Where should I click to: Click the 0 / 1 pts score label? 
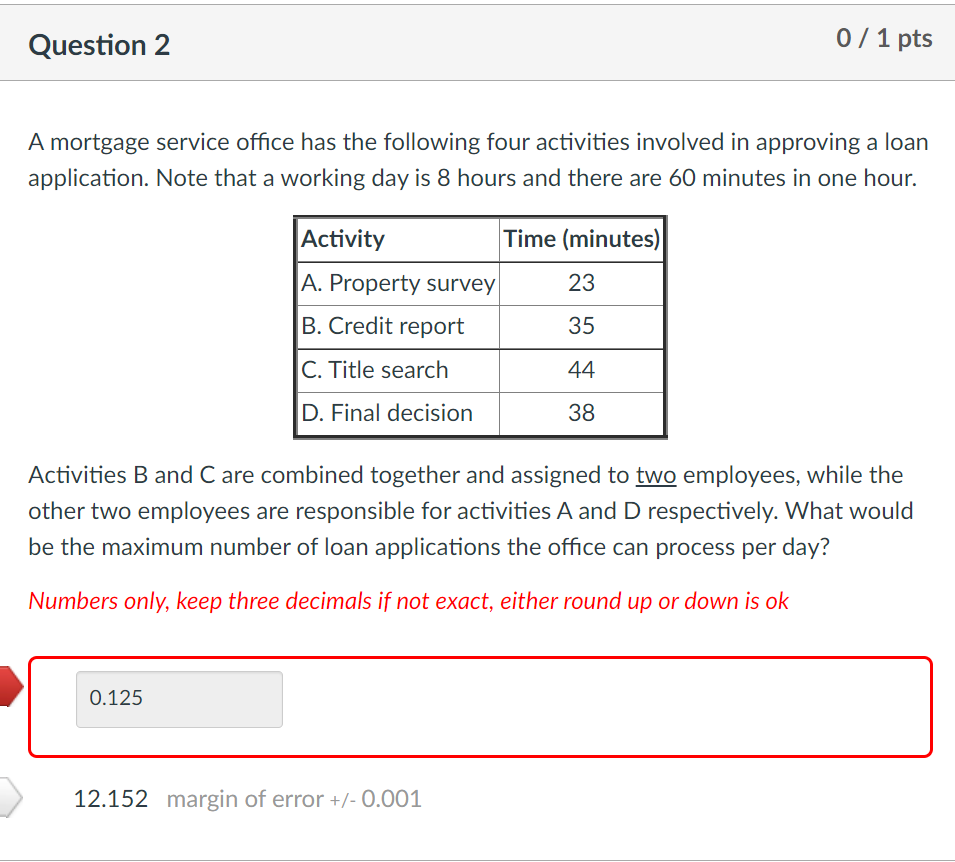coord(883,39)
